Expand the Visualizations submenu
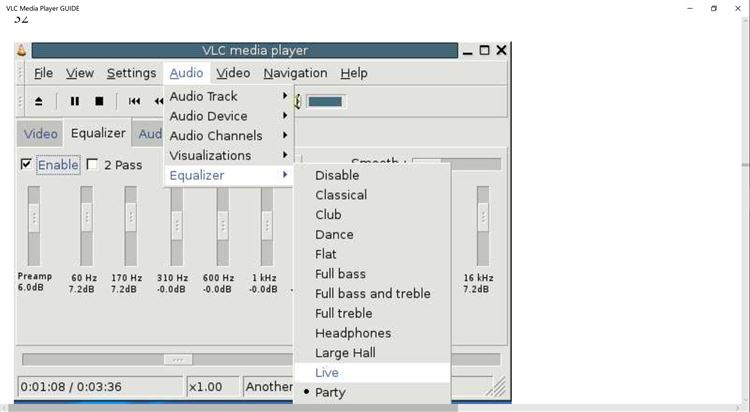The image size is (750, 412). (228, 156)
